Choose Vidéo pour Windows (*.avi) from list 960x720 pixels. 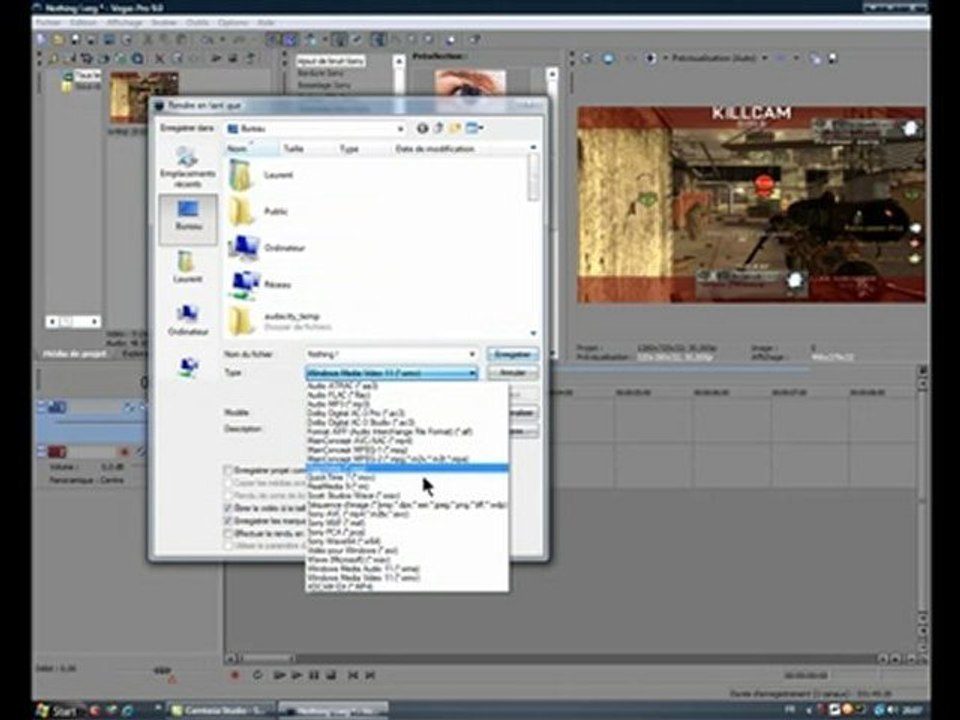[x=353, y=550]
